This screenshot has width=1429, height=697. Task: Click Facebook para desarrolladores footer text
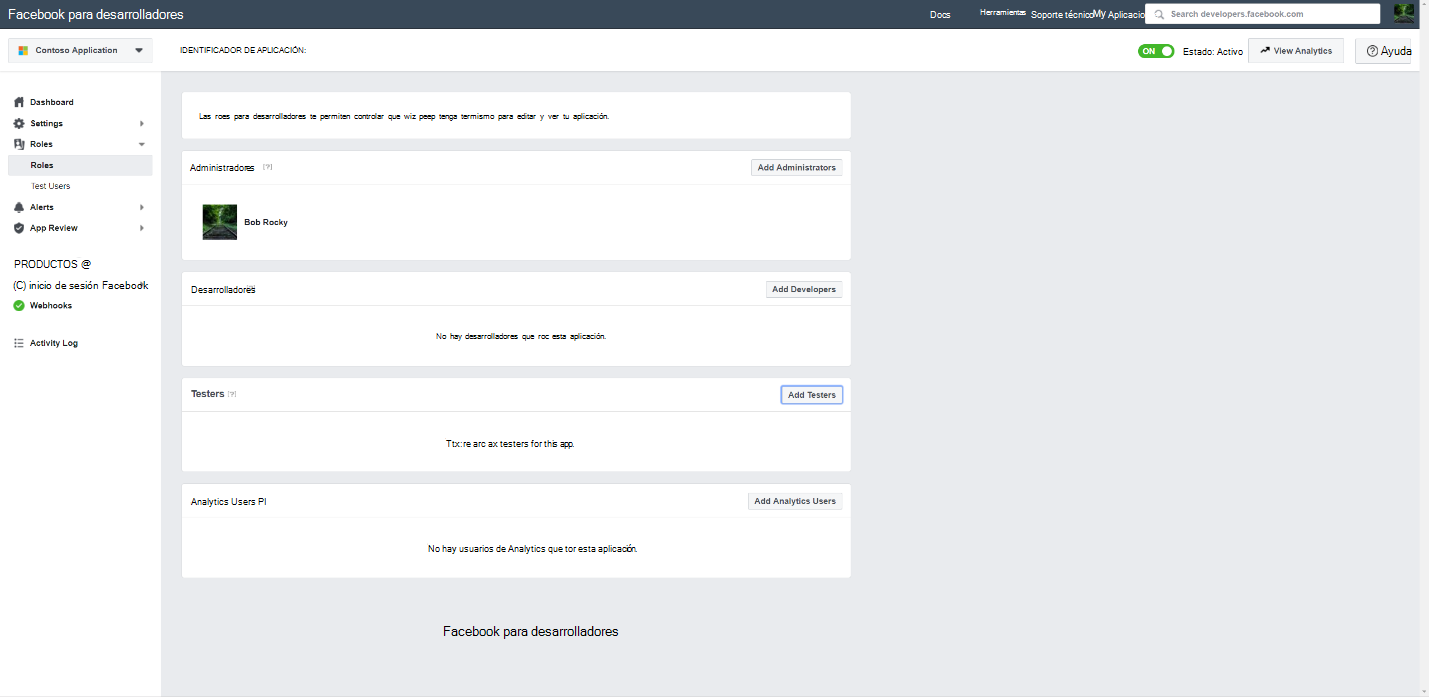pyautogui.click(x=531, y=632)
